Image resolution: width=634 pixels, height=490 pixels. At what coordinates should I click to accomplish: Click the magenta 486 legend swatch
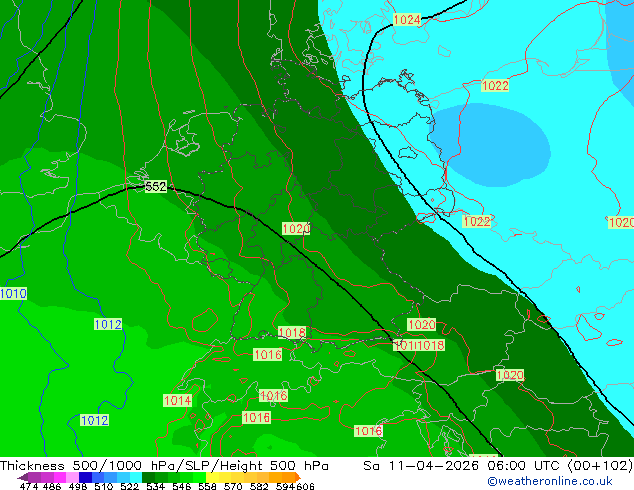pos(60,477)
